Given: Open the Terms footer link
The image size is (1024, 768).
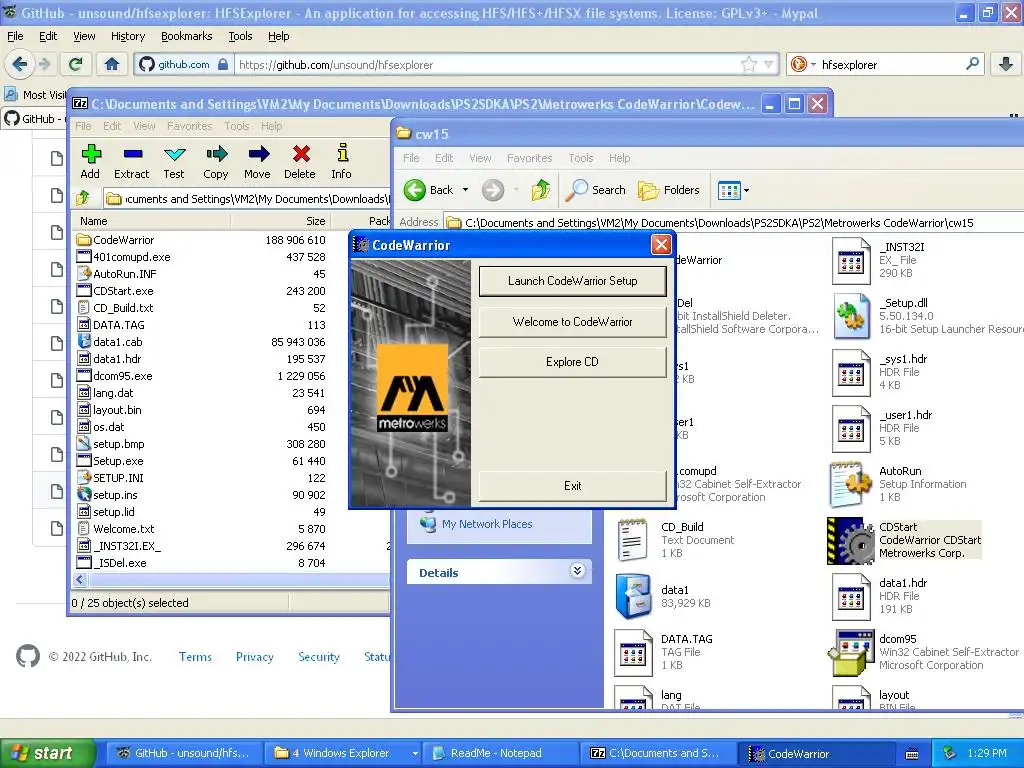Looking at the screenshot, I should pos(195,656).
